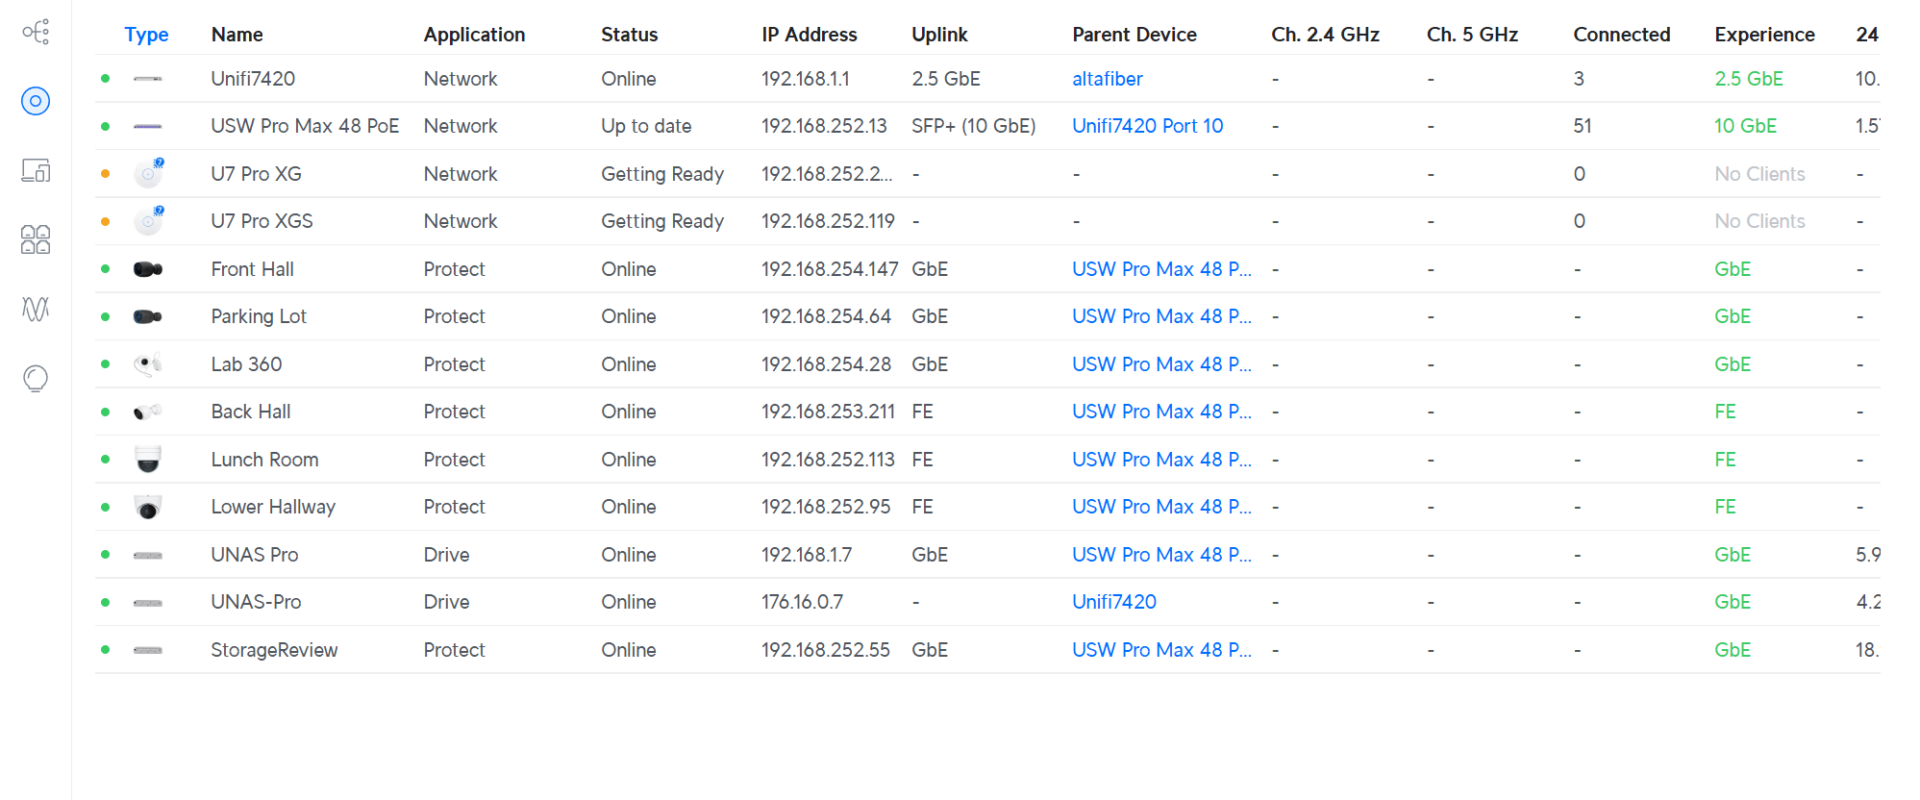Open the Topology icon in sidebar
Viewport: 1920px width, 800px height.
click(x=36, y=32)
